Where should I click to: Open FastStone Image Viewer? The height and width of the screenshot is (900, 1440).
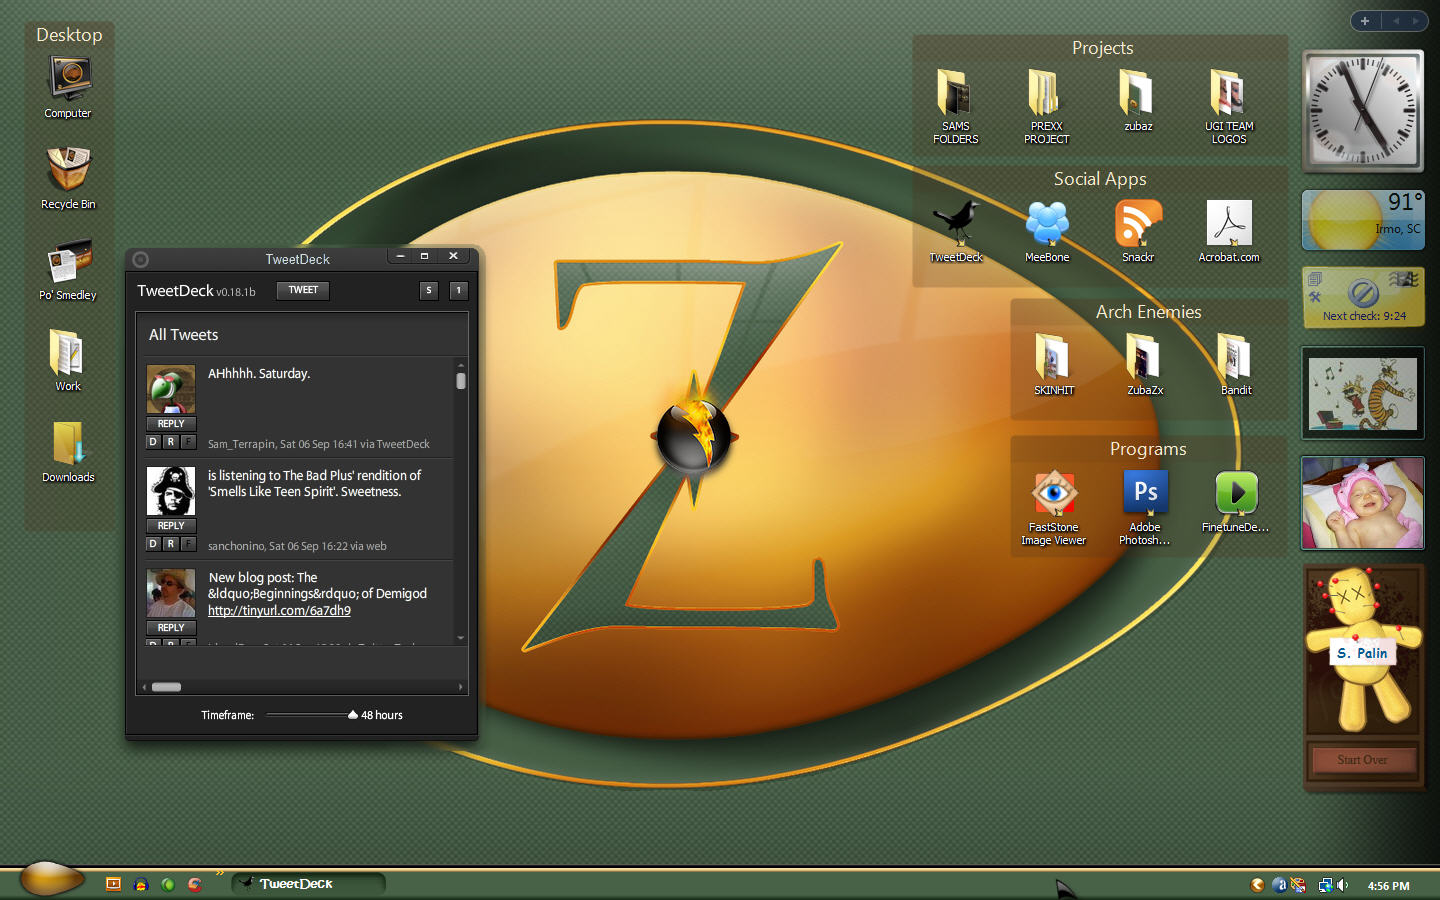[1054, 508]
